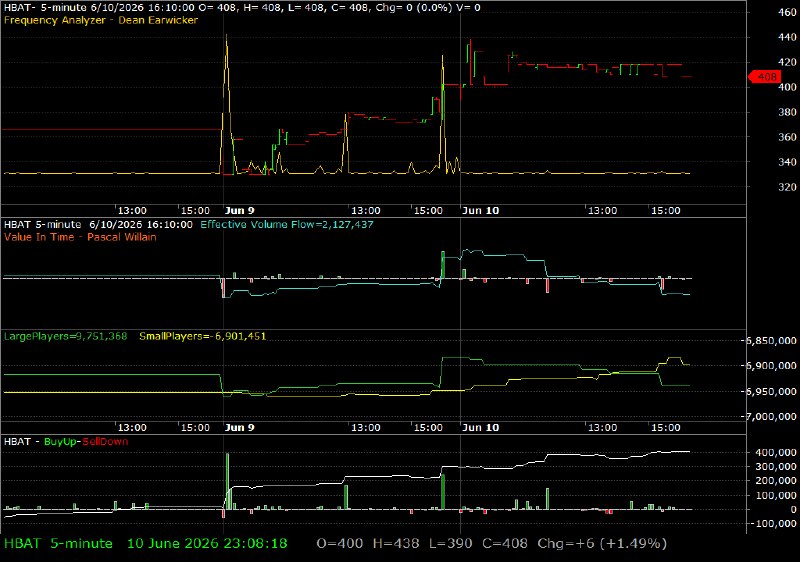Click the 420 price axis label
The image size is (800, 562).
pos(787,62)
